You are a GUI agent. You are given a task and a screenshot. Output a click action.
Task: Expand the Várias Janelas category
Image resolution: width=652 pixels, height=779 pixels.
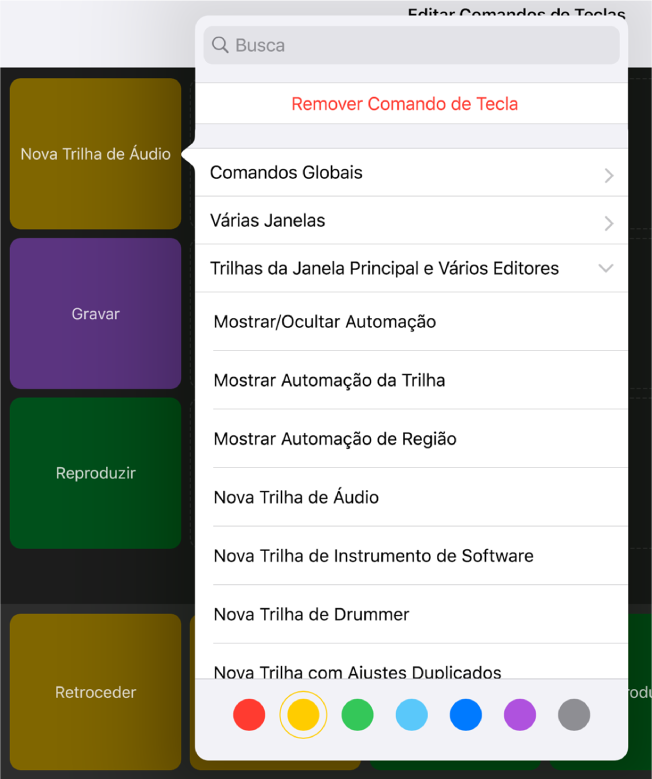coord(411,221)
